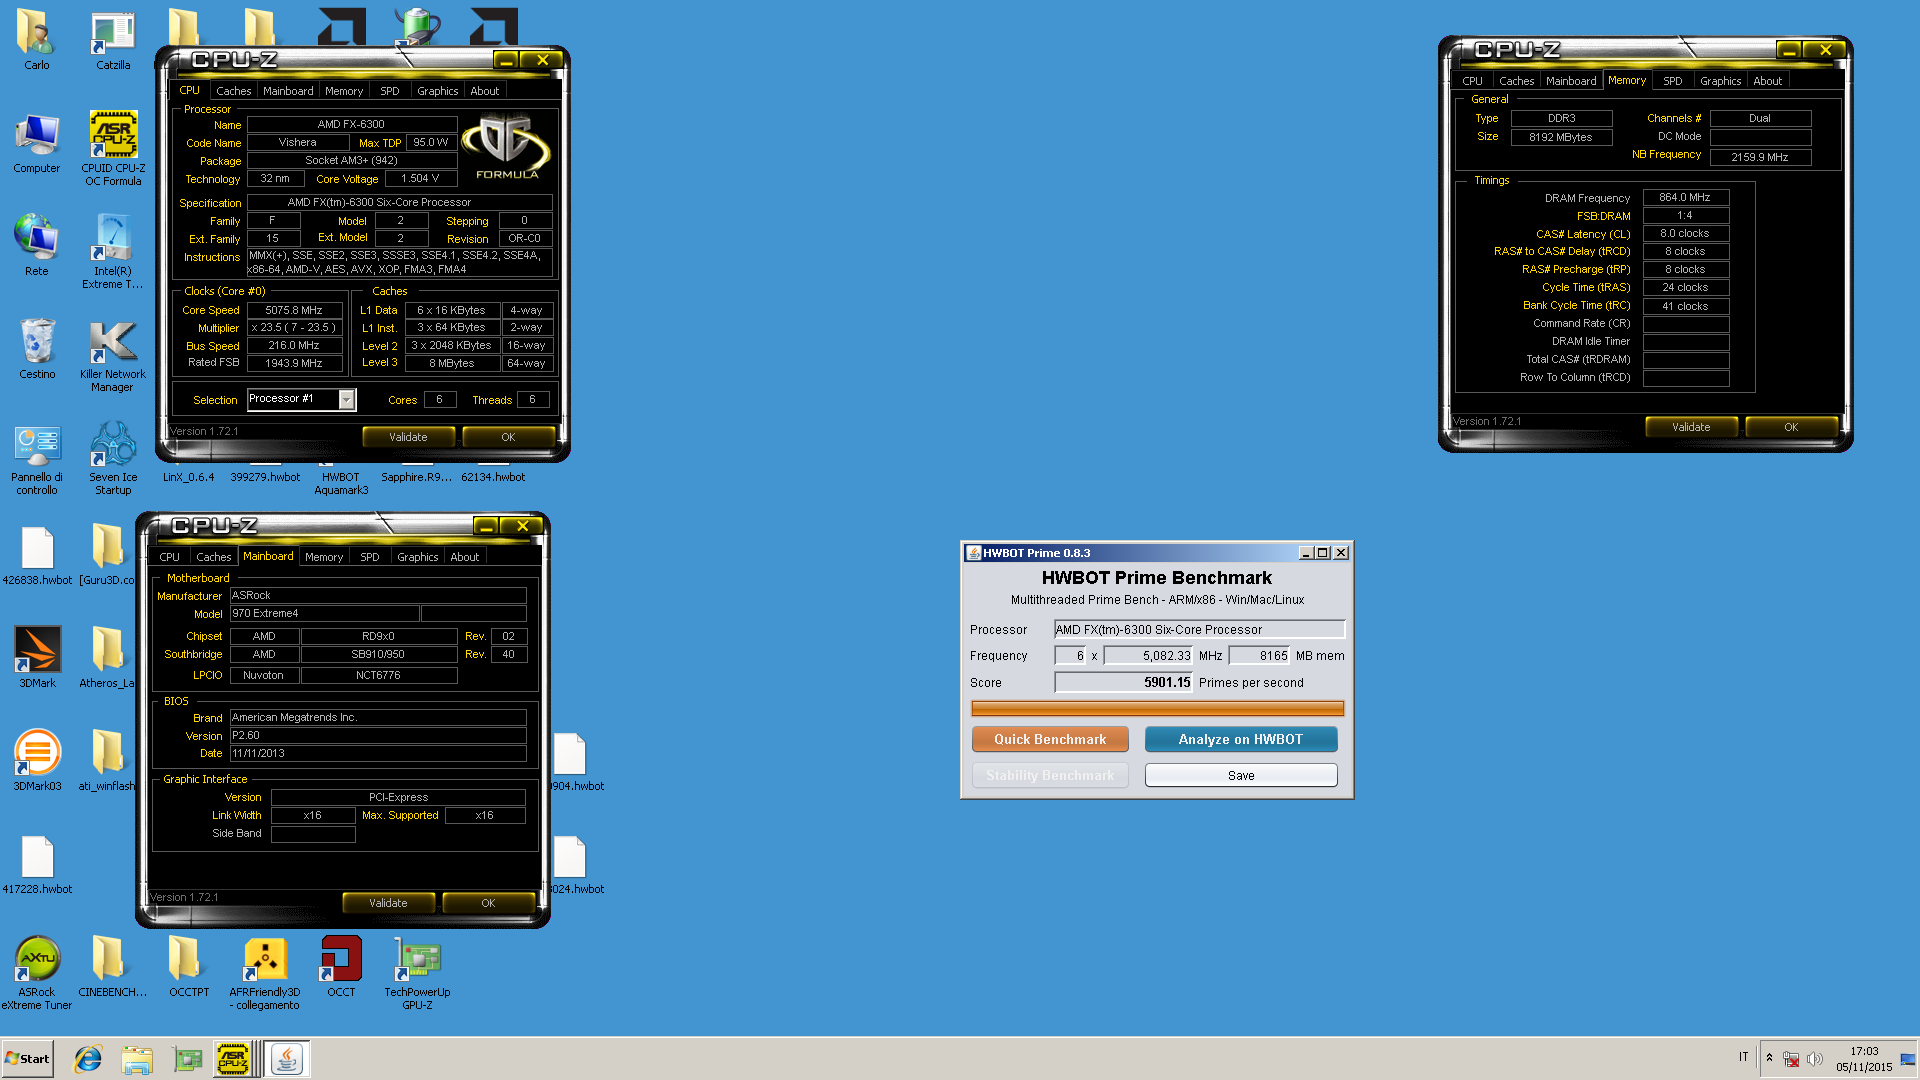The image size is (1920, 1080).
Task: Click the HWBOT Processor name field
Action: pos(1199,629)
